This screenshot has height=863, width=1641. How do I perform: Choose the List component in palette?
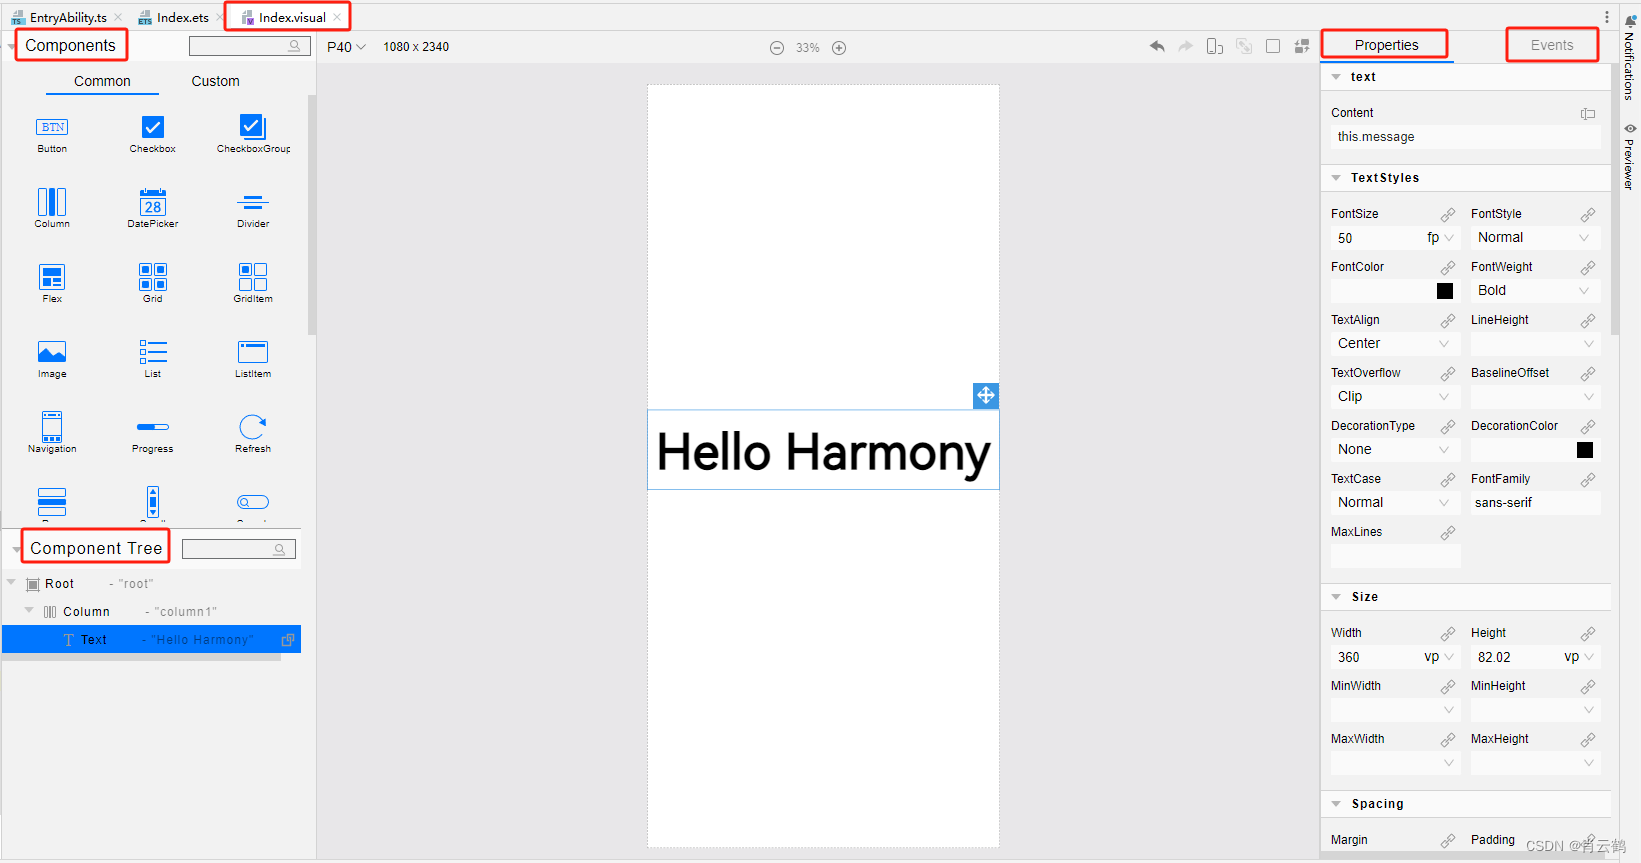click(152, 358)
